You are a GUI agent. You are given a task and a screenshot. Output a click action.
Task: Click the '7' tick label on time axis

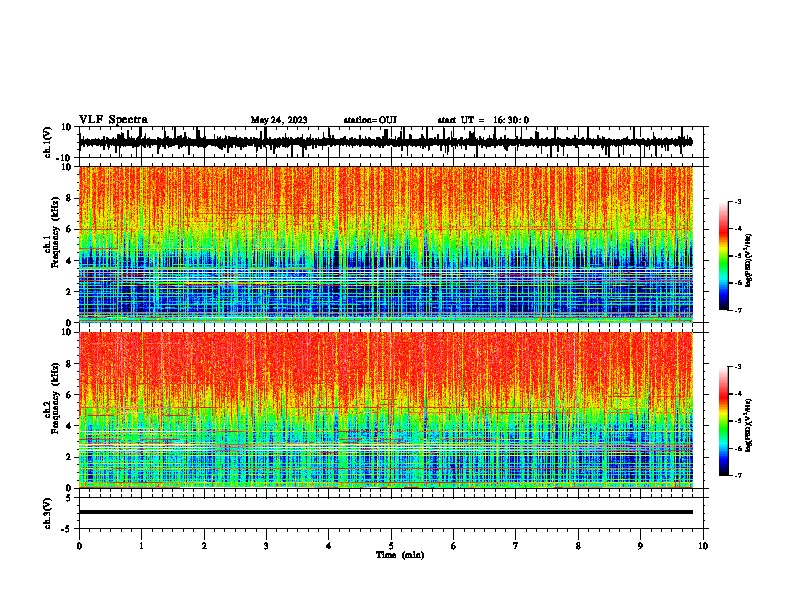coord(516,546)
